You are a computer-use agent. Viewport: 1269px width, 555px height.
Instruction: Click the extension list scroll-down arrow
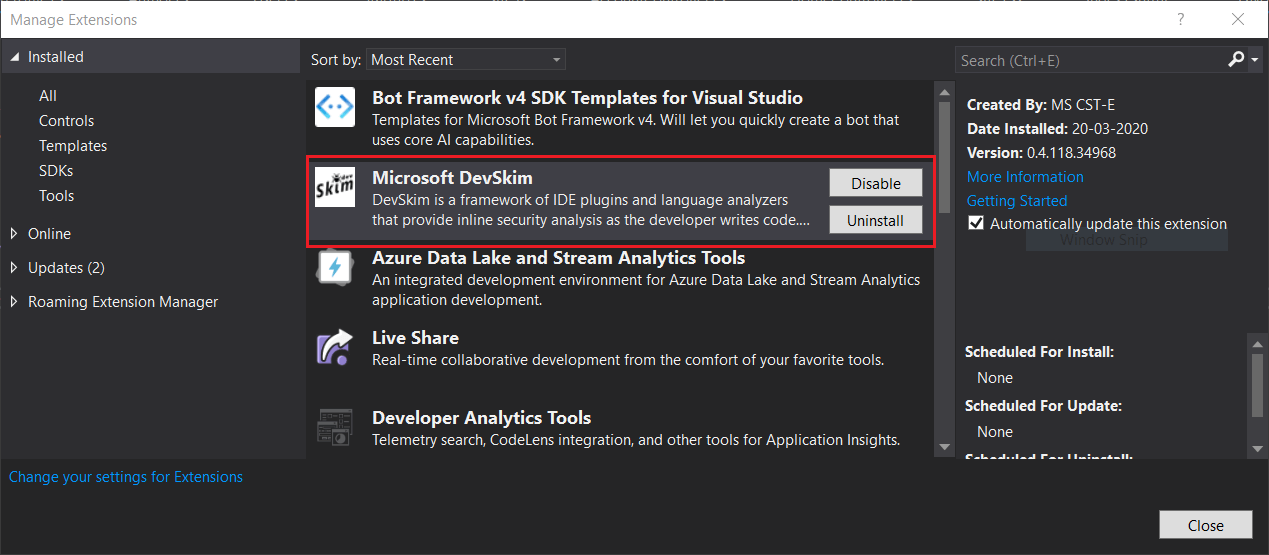tap(944, 446)
